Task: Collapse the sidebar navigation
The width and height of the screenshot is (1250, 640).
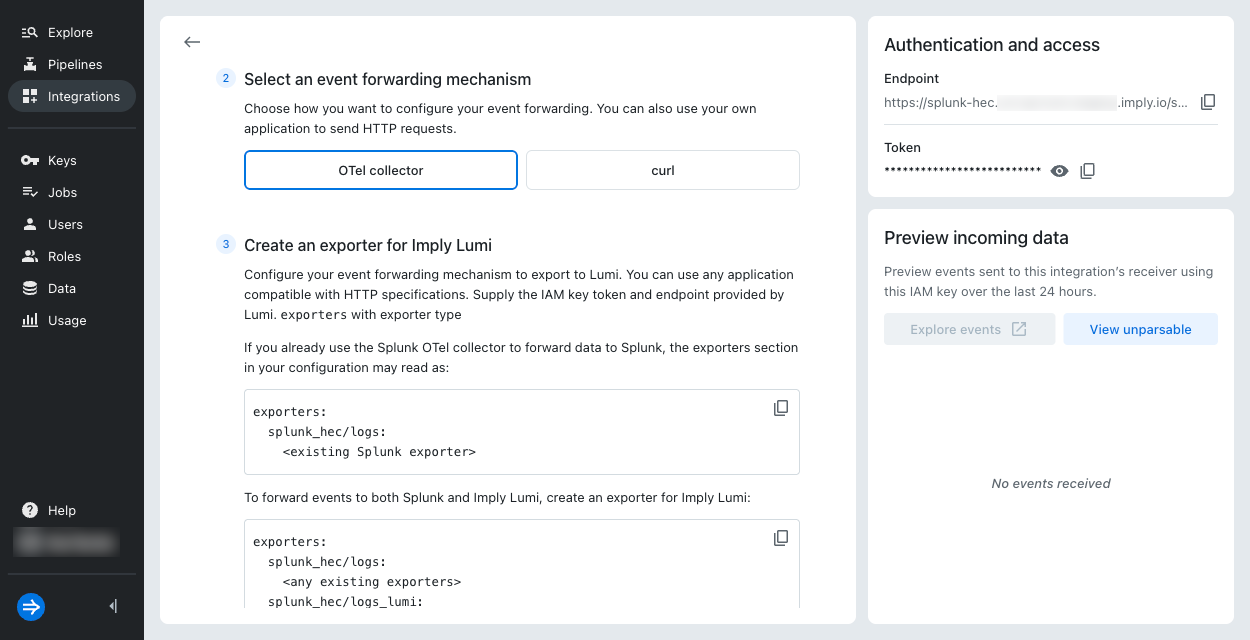Action: point(113,606)
